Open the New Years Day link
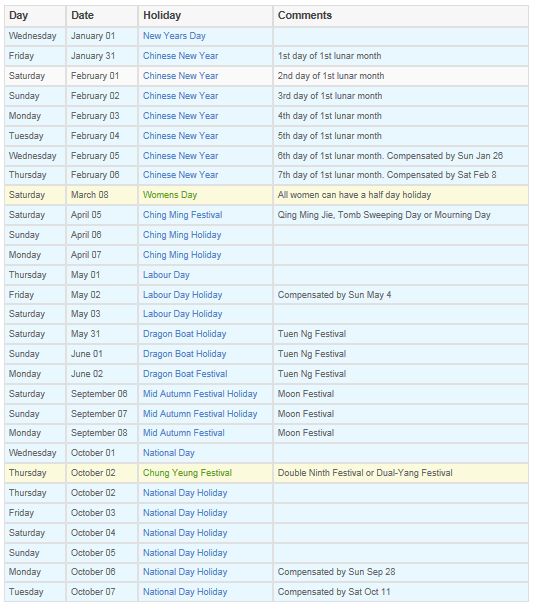 click(x=174, y=36)
